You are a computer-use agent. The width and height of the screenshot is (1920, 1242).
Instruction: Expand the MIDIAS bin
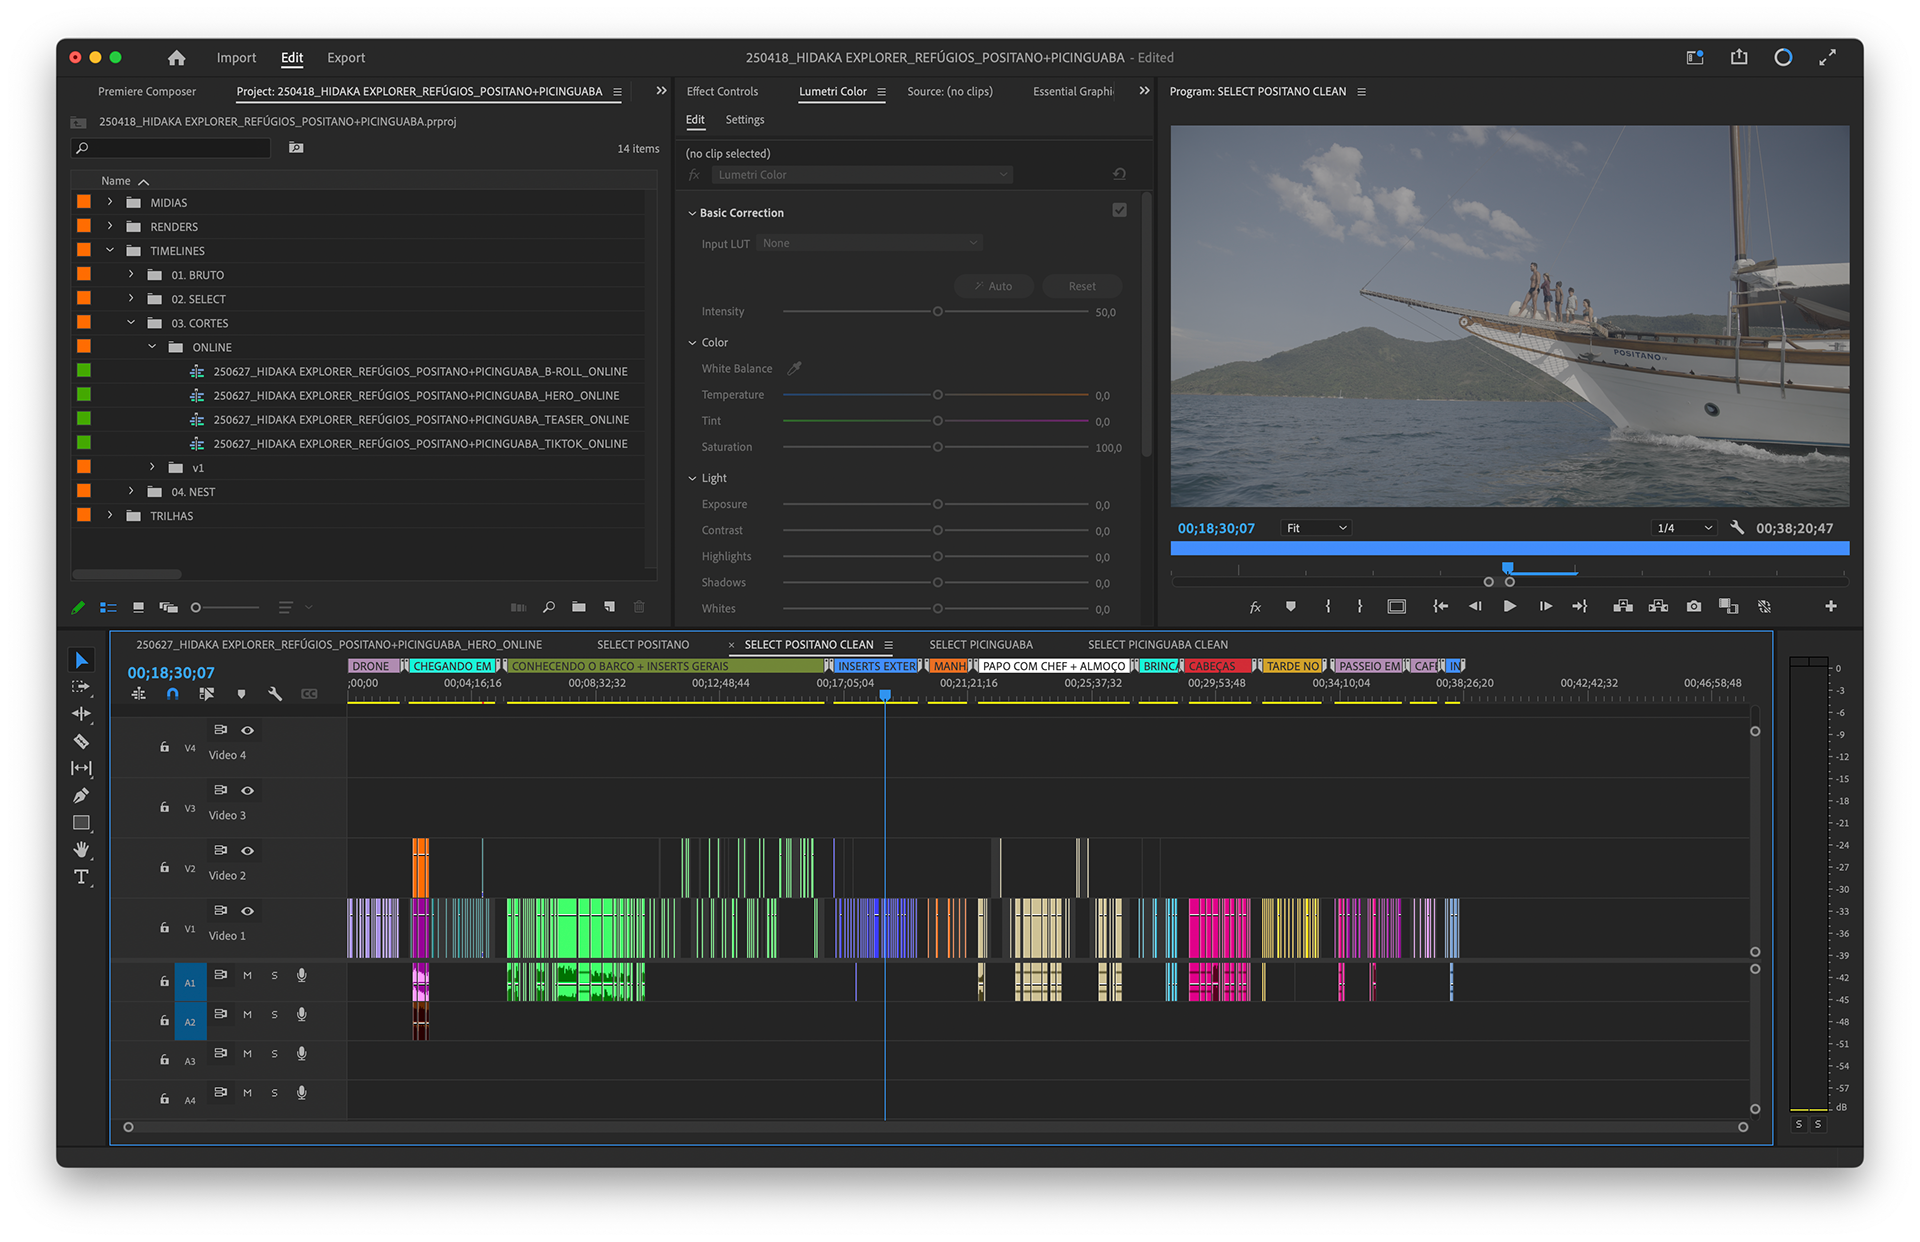pyautogui.click(x=110, y=202)
